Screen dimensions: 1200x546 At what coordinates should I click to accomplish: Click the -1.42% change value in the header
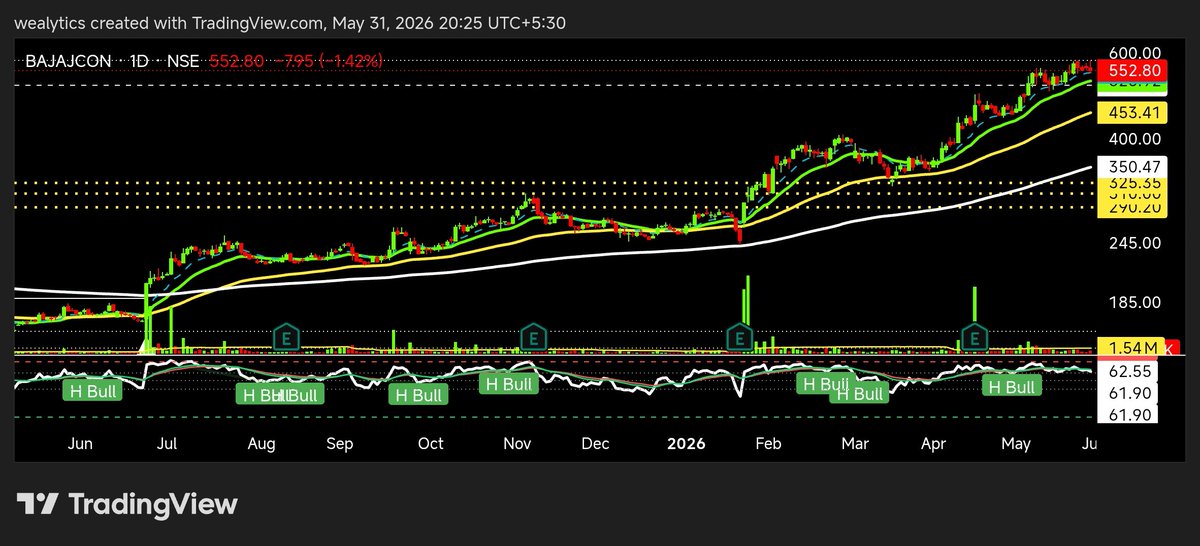click(x=350, y=61)
